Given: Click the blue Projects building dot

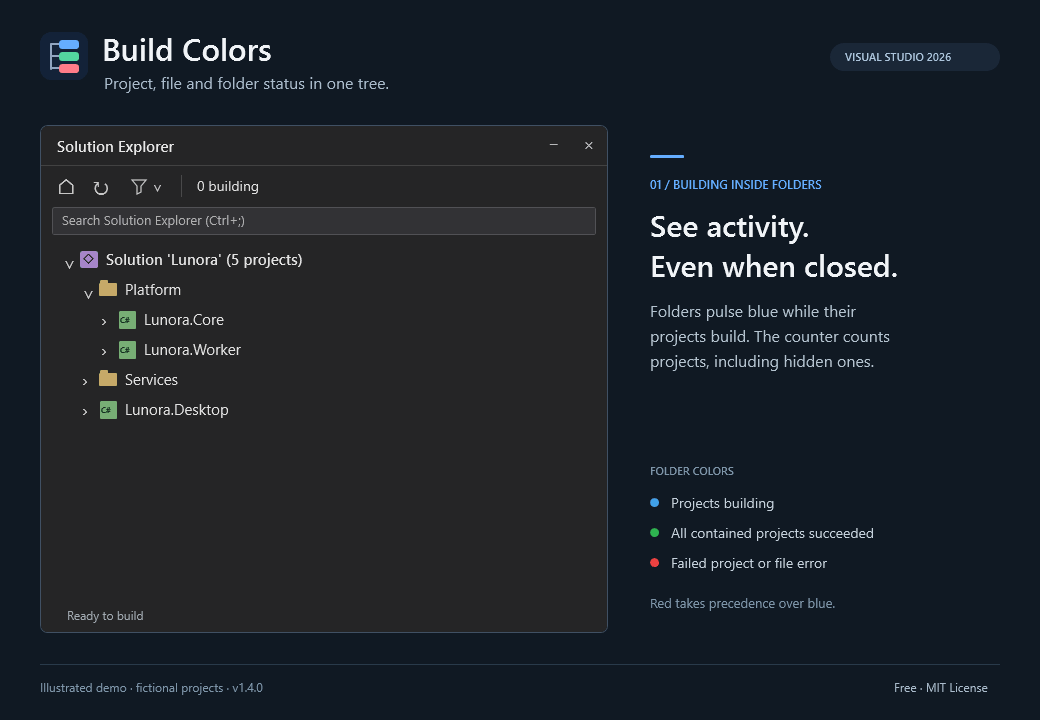Looking at the screenshot, I should [655, 503].
